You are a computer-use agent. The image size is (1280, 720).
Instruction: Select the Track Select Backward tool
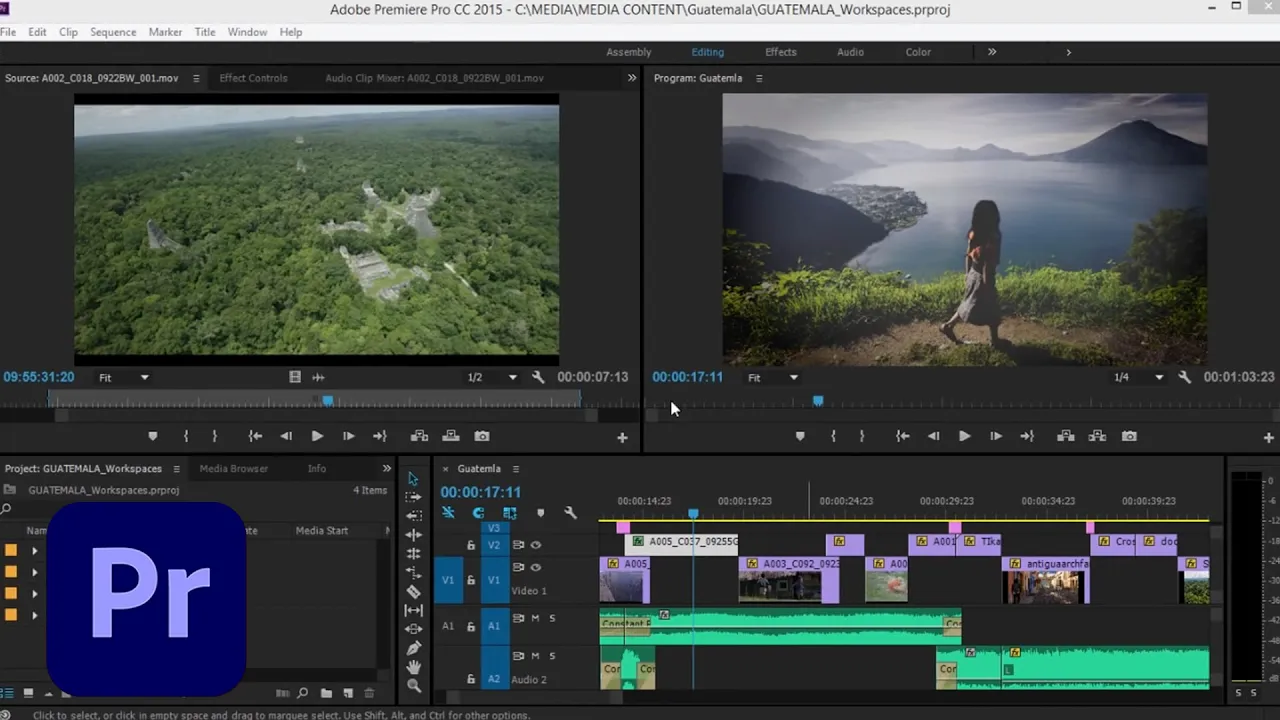[414, 515]
